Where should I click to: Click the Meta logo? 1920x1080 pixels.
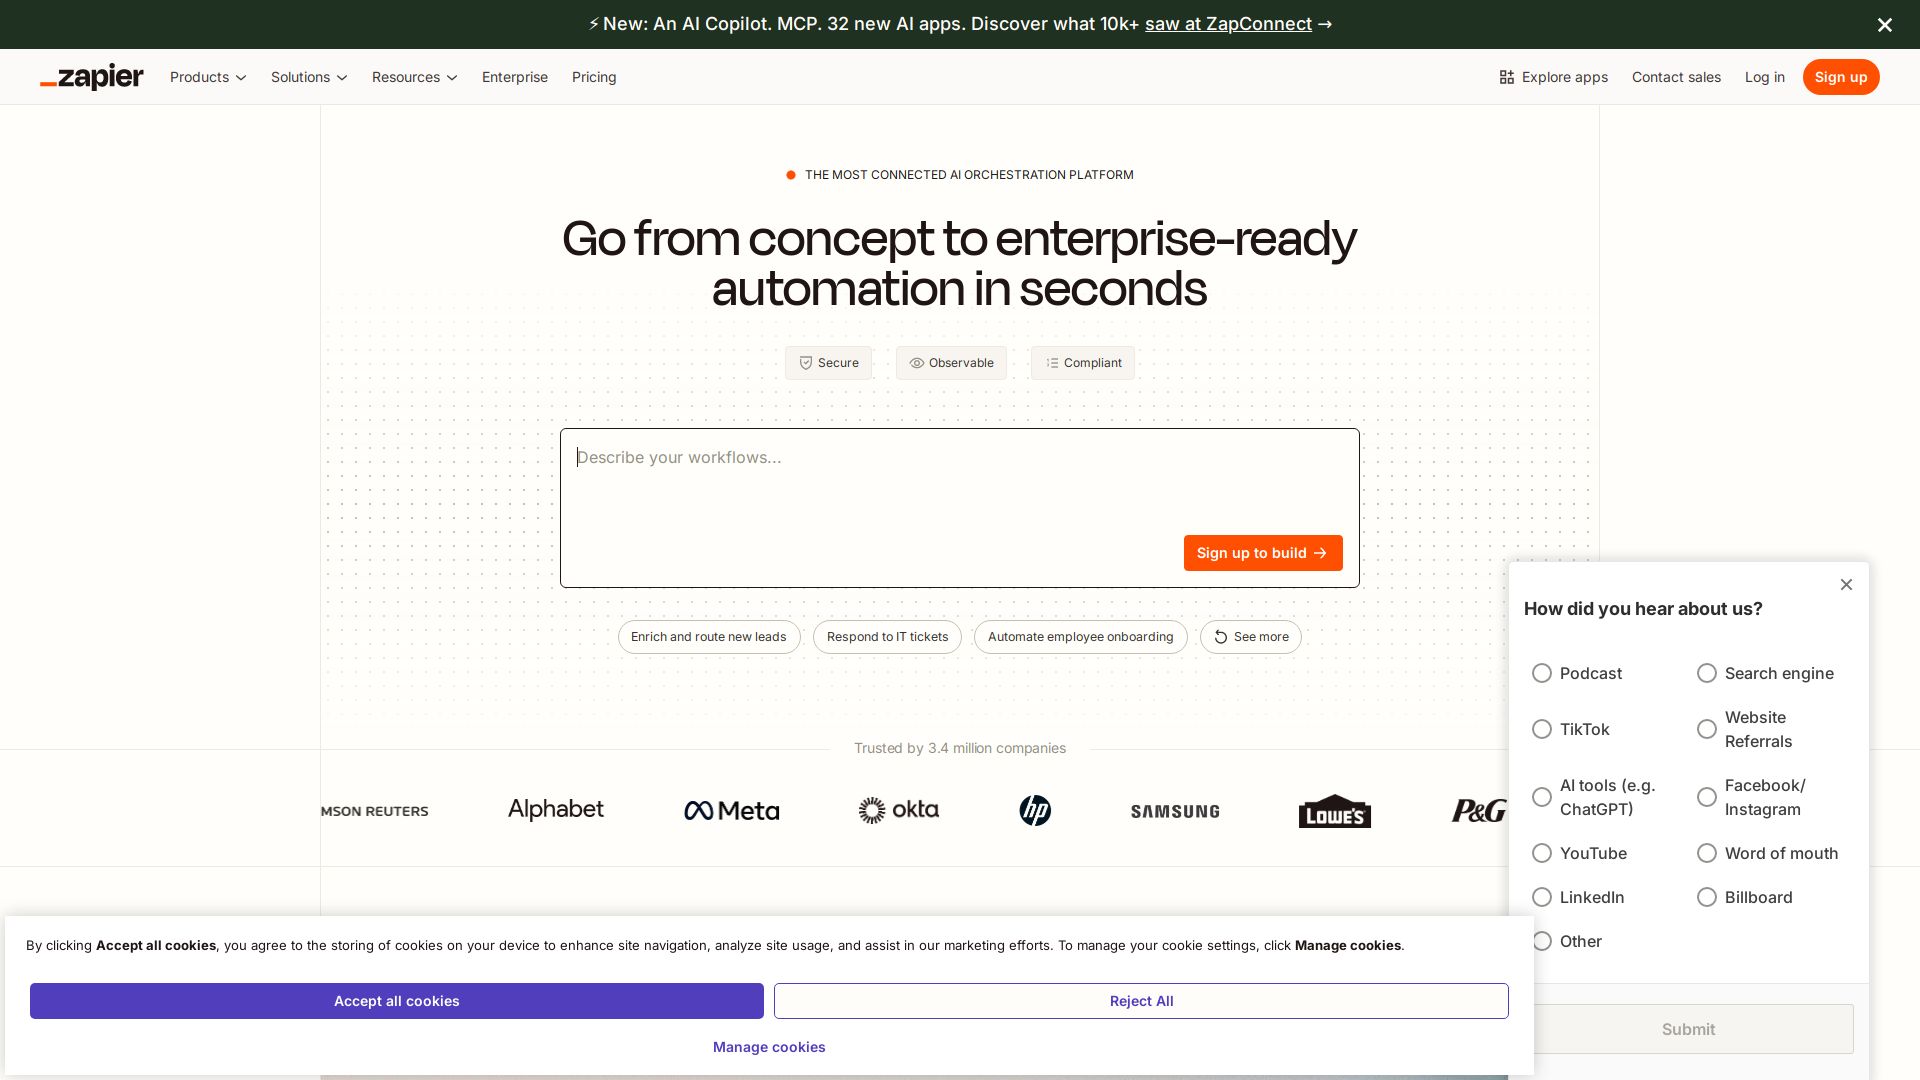click(x=731, y=810)
